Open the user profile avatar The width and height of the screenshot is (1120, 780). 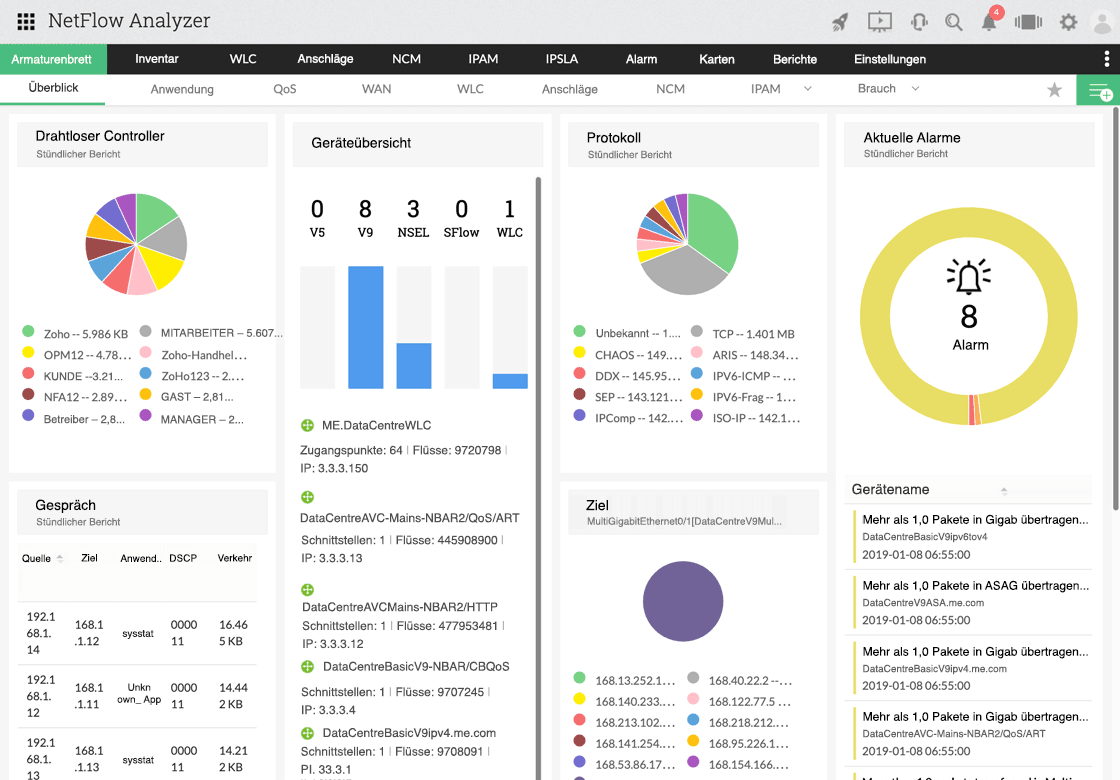(1101, 21)
